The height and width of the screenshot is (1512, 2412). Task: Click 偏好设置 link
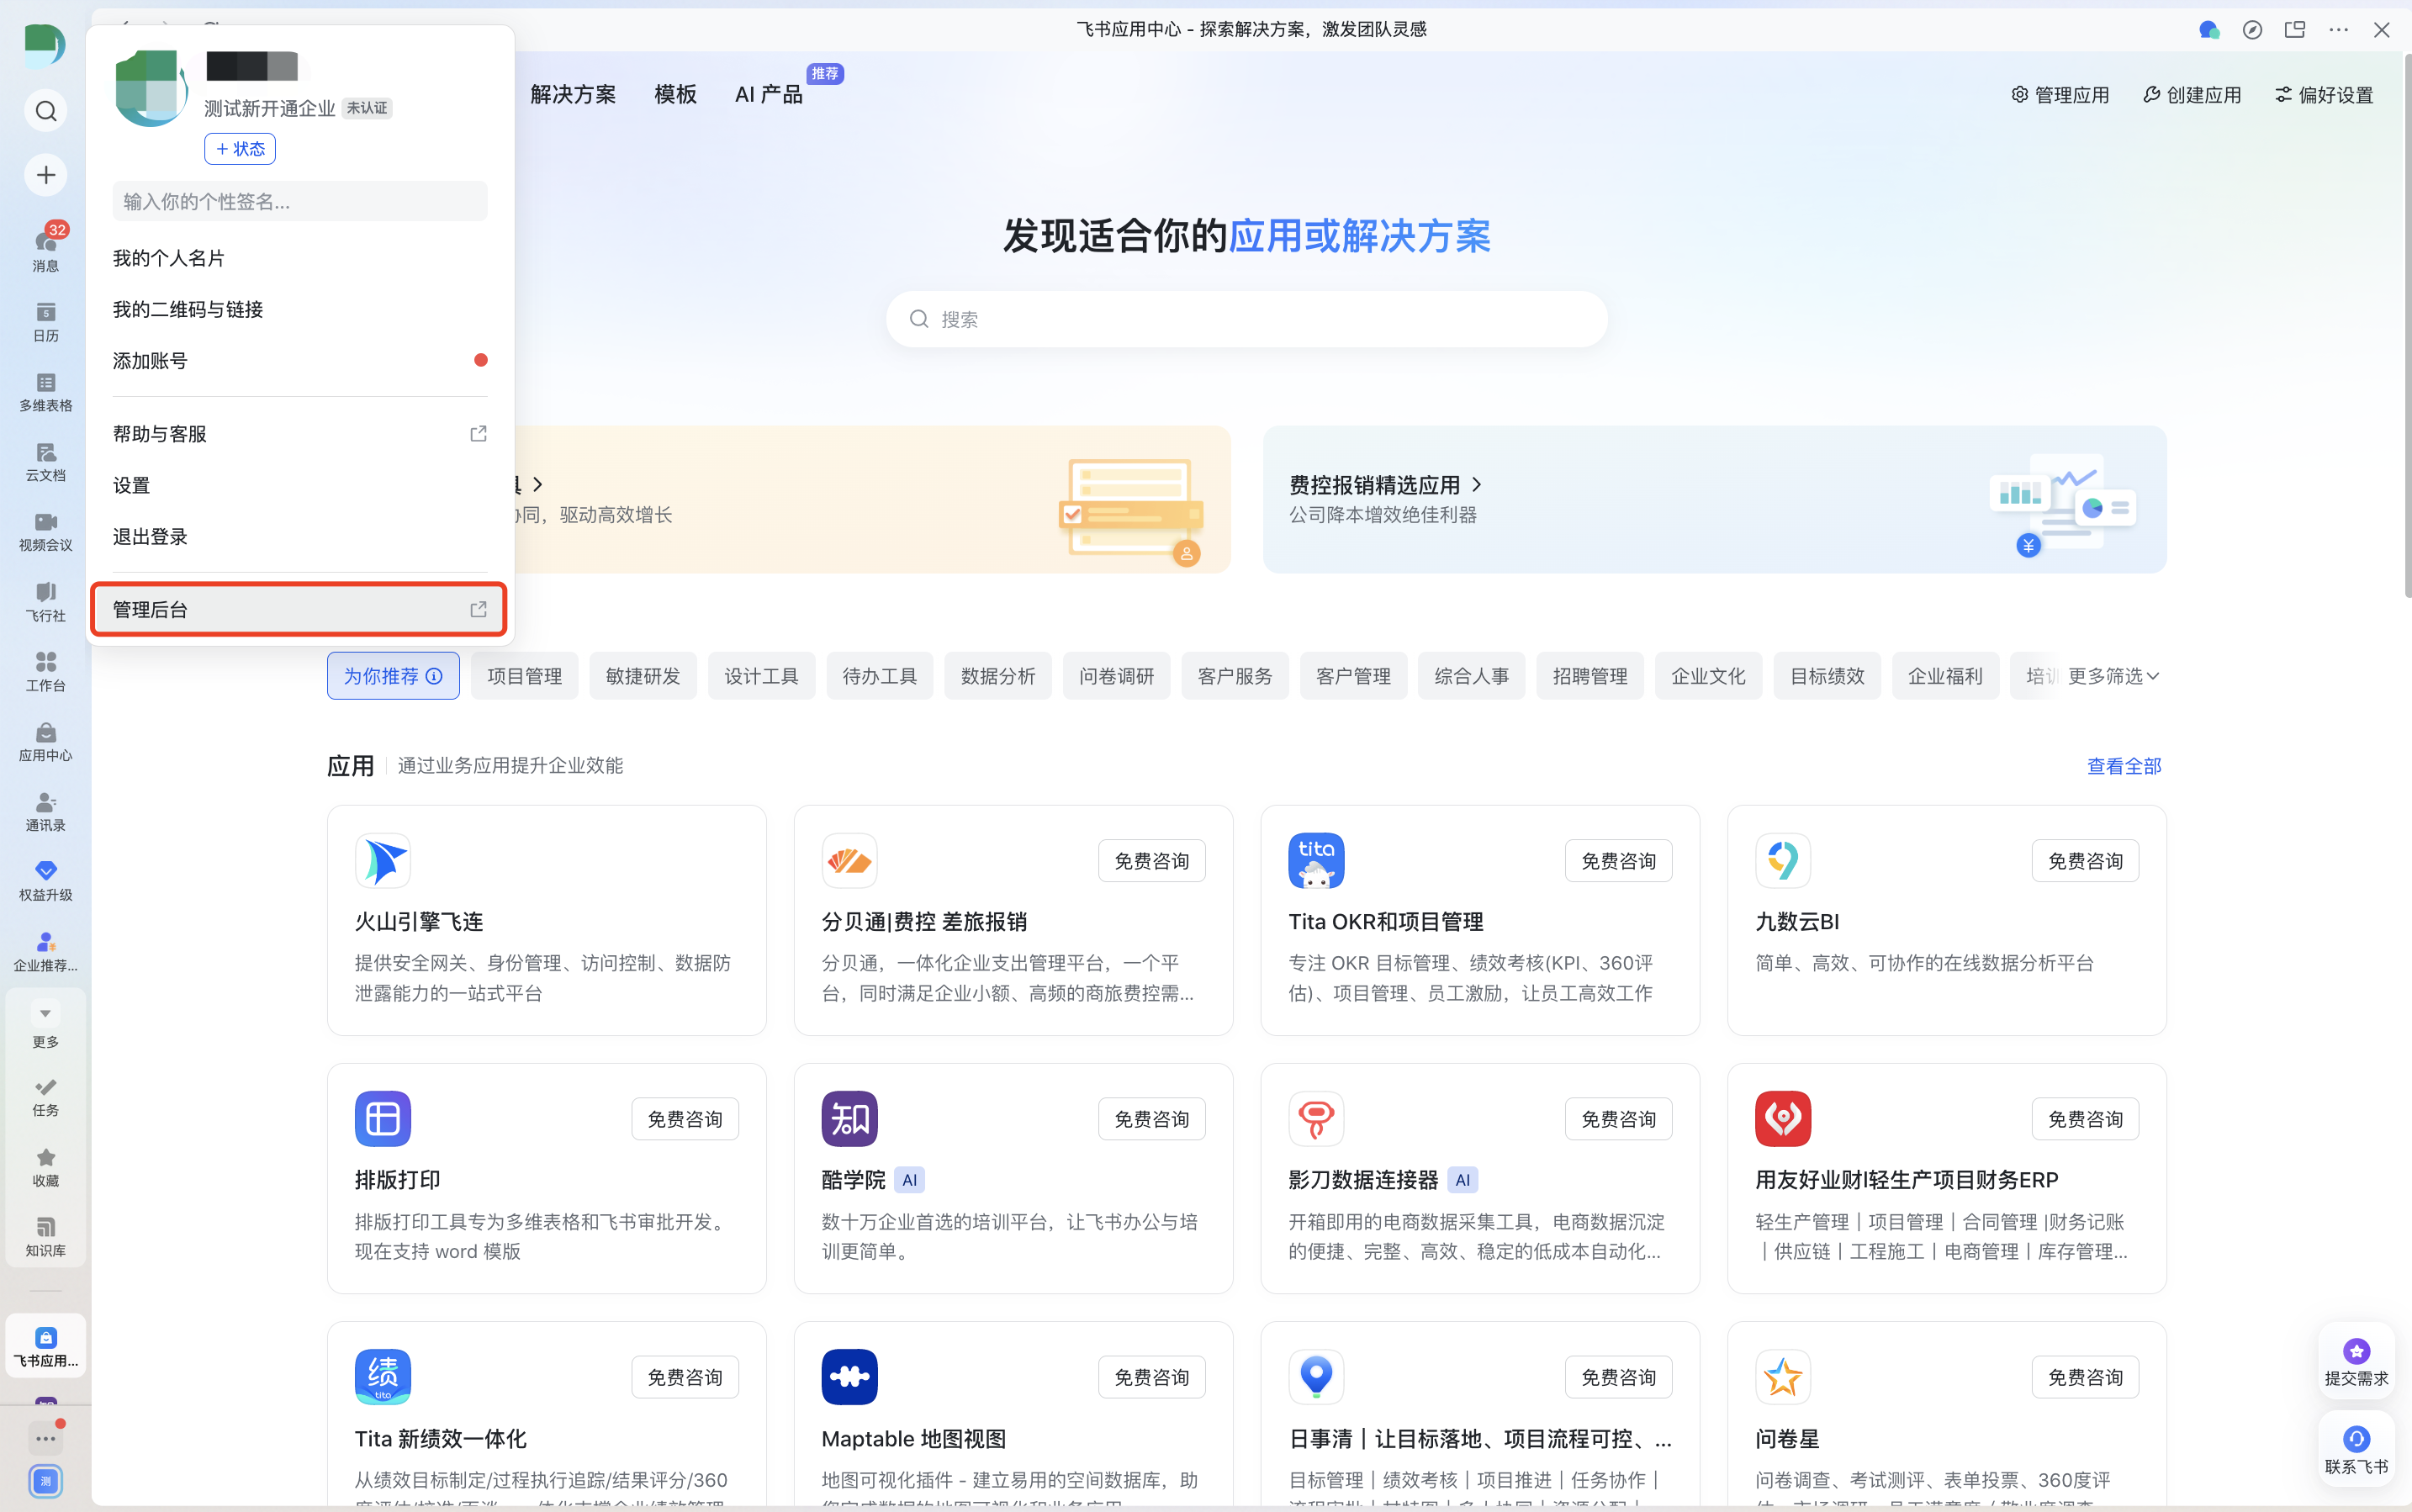[2324, 95]
